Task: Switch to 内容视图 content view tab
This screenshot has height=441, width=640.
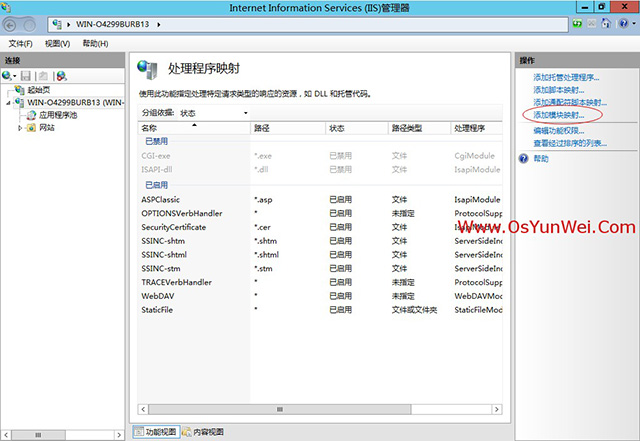Action: [204, 432]
